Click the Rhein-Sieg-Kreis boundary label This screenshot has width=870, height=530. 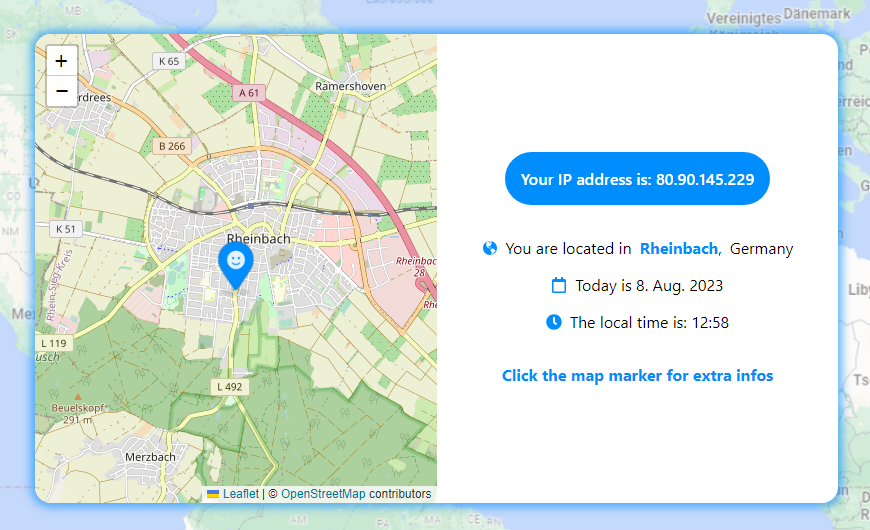pos(59,286)
